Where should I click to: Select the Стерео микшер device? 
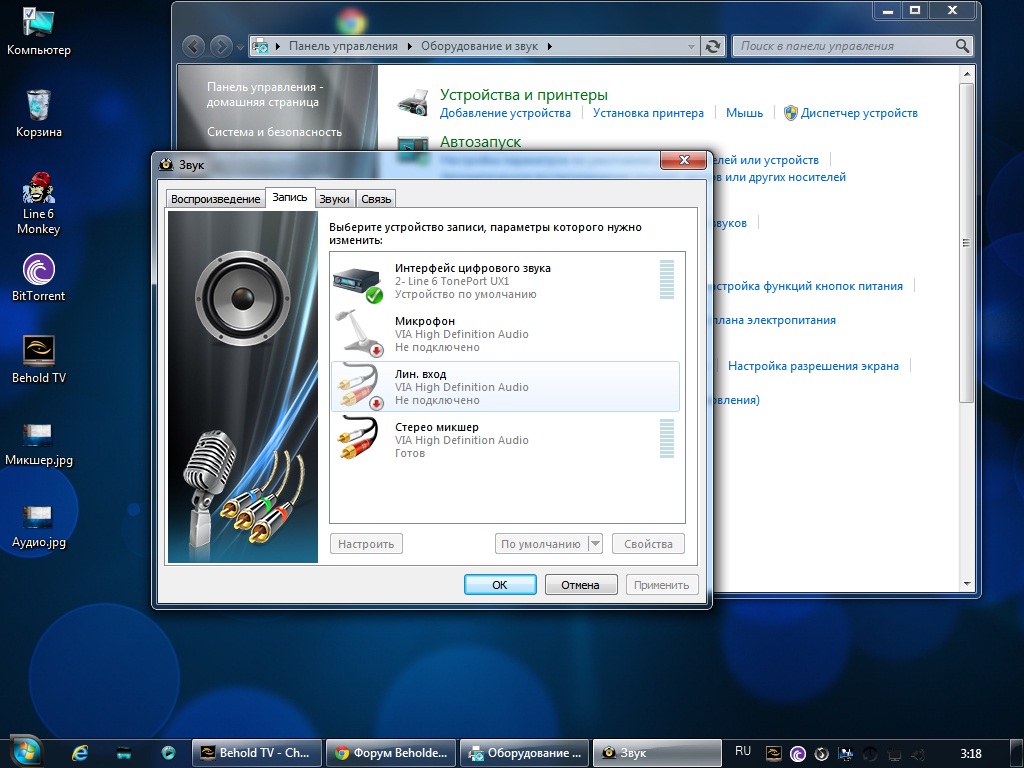pyautogui.click(x=461, y=440)
